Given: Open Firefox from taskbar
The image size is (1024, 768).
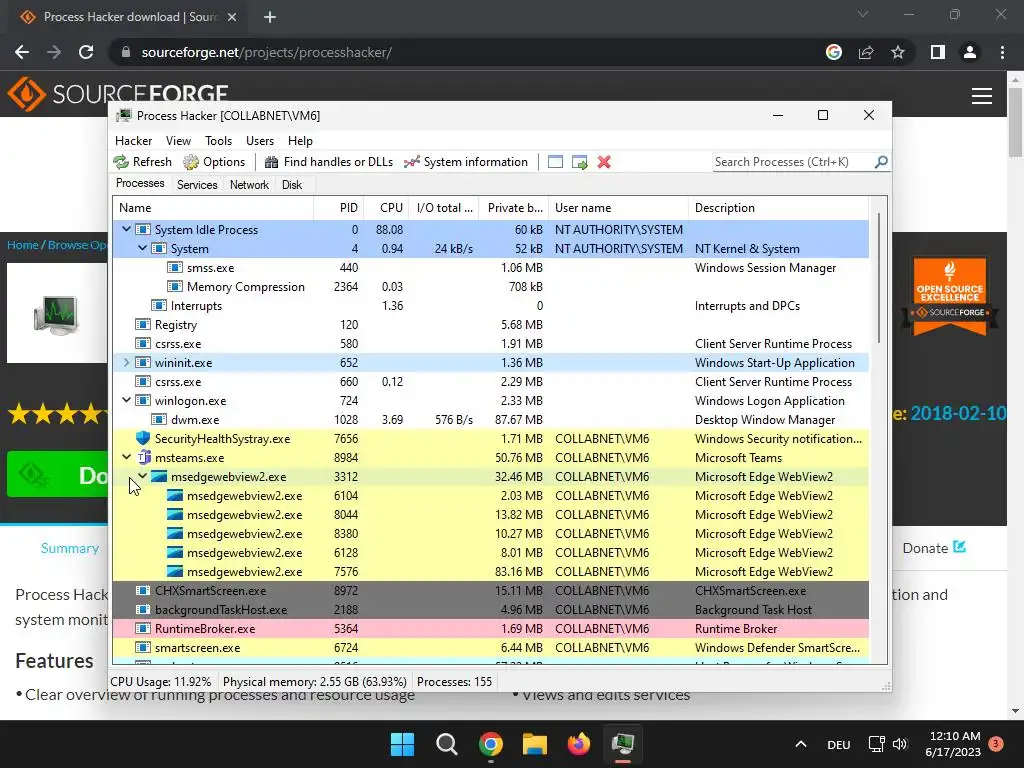Looking at the screenshot, I should tap(579, 744).
